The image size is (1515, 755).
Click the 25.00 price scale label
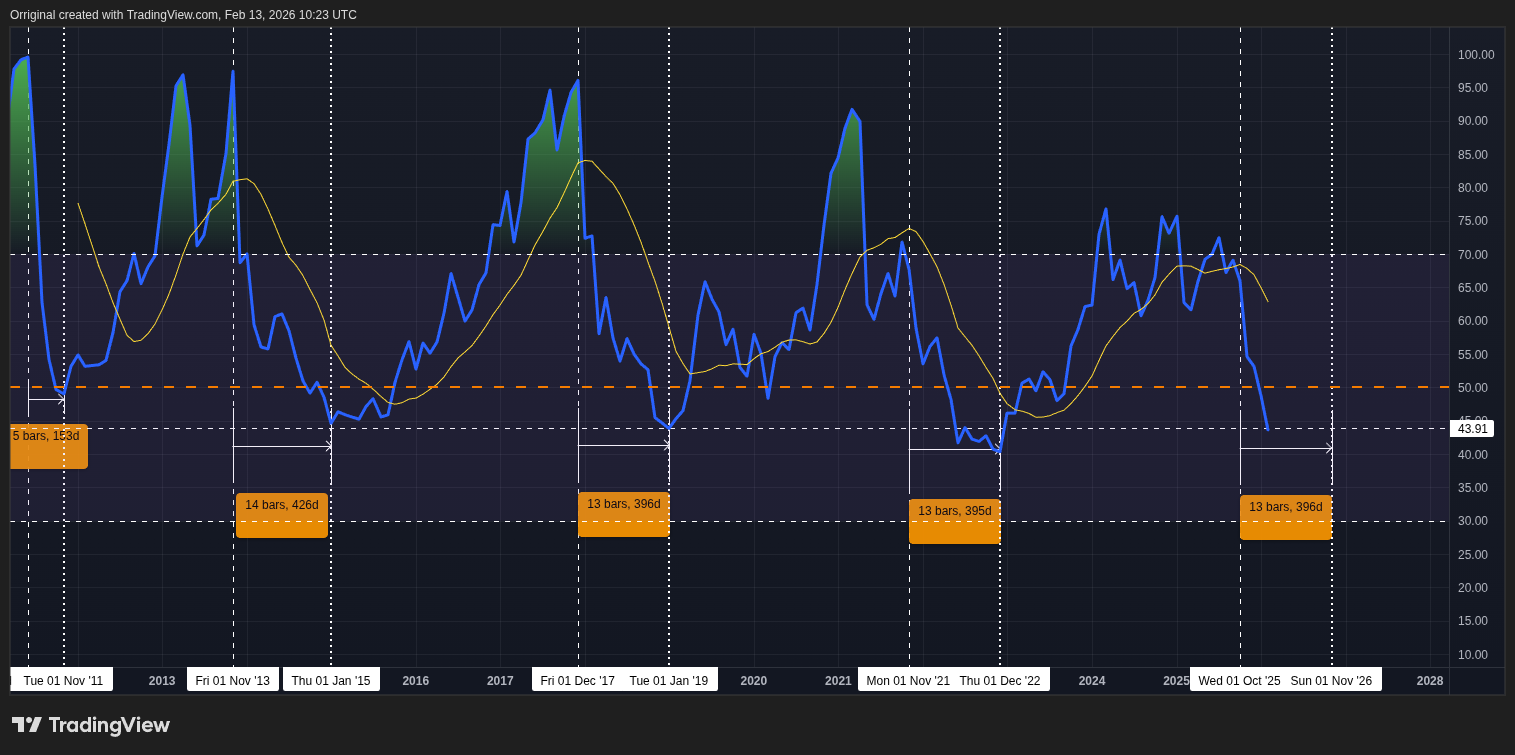point(1473,555)
